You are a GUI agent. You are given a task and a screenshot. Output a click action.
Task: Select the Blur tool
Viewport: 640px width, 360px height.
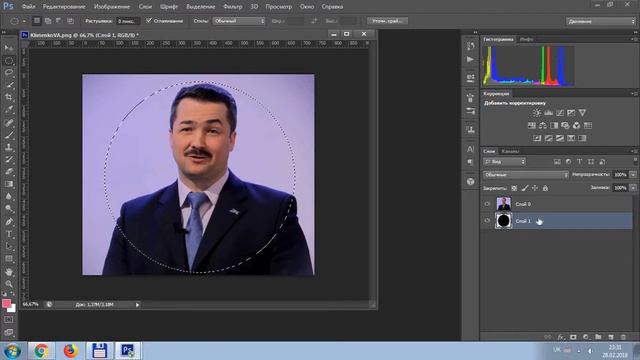click(x=9, y=197)
